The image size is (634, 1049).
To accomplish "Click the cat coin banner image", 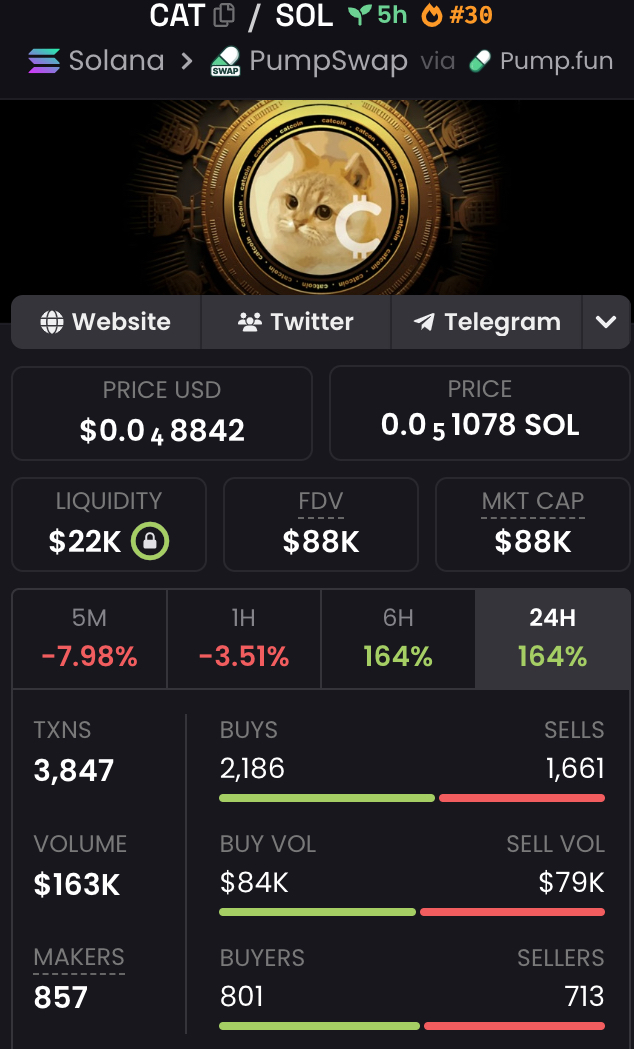I will (x=317, y=198).
